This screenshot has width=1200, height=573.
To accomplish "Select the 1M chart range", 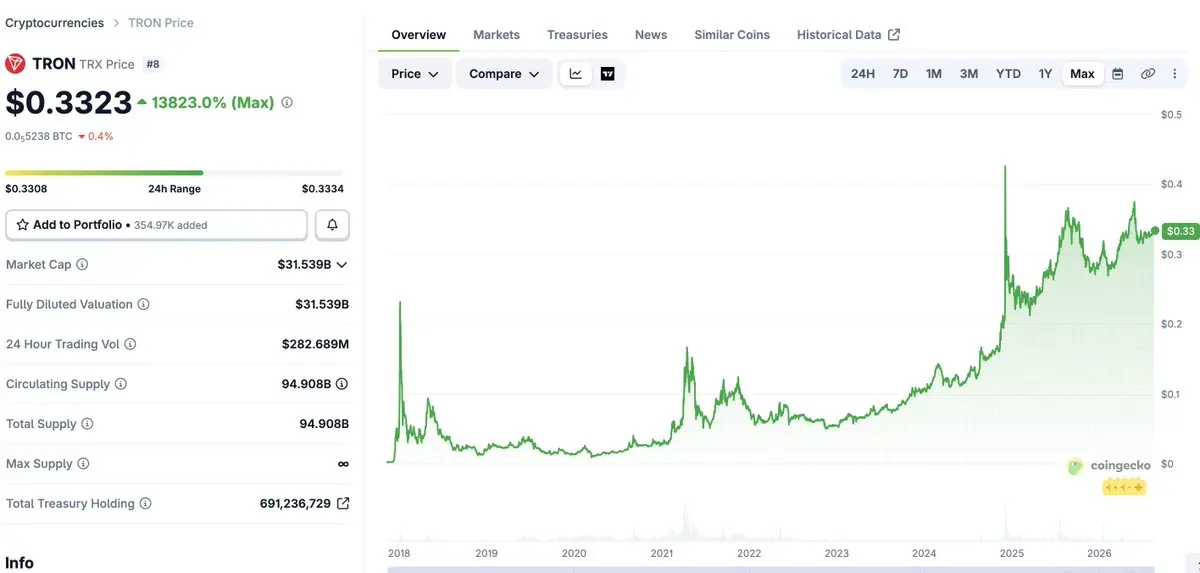I will 934,74.
